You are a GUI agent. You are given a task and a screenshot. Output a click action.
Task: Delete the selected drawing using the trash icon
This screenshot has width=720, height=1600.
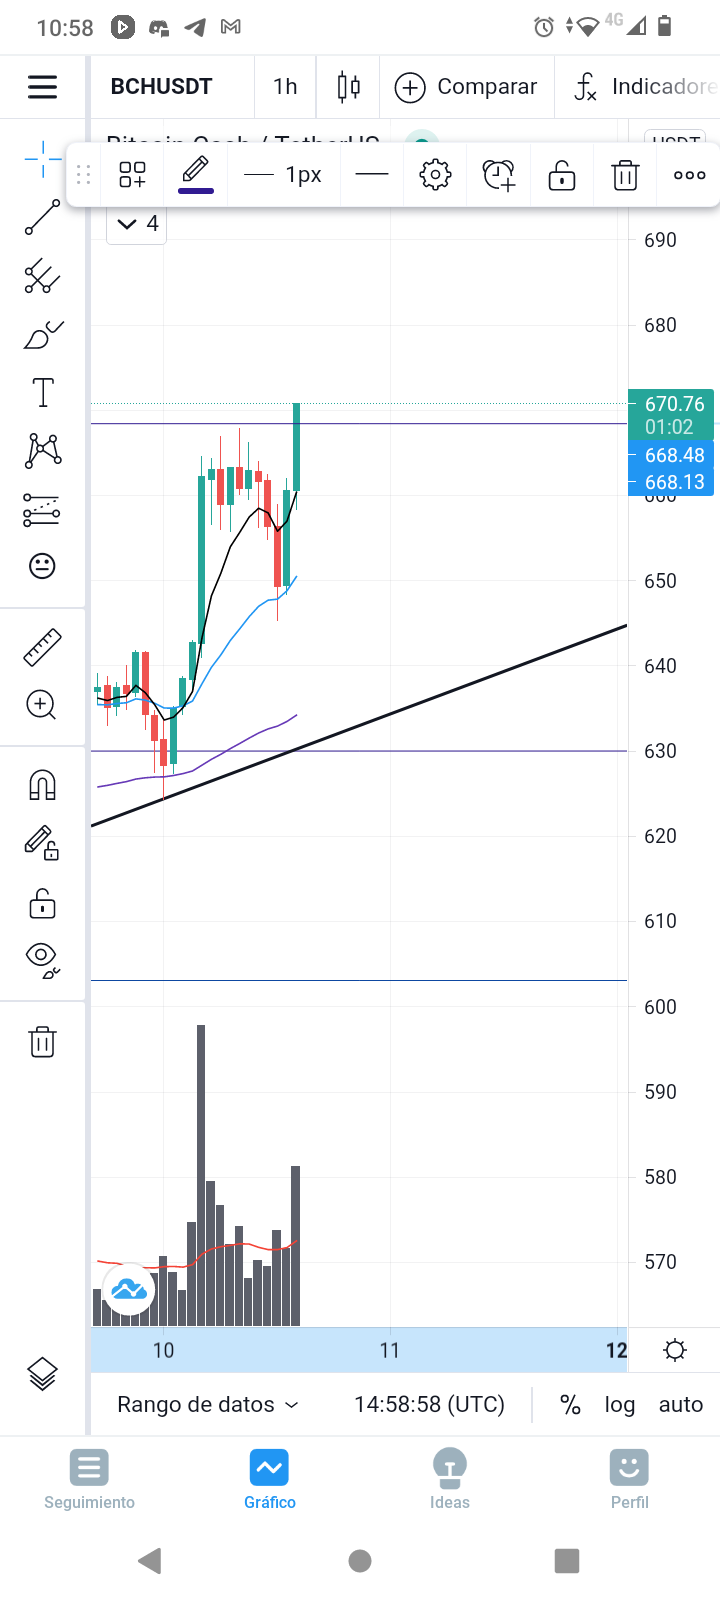[625, 176]
